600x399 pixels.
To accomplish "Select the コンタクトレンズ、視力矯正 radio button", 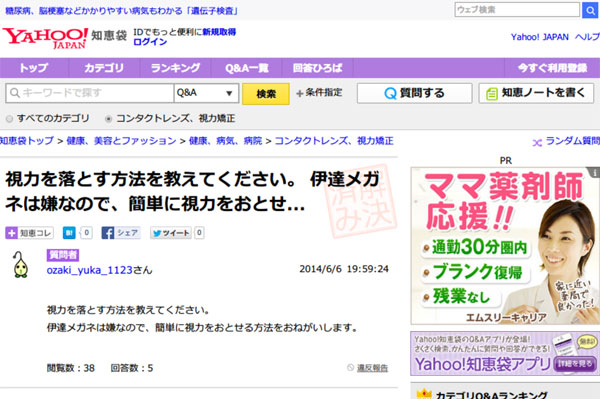I will (109, 119).
